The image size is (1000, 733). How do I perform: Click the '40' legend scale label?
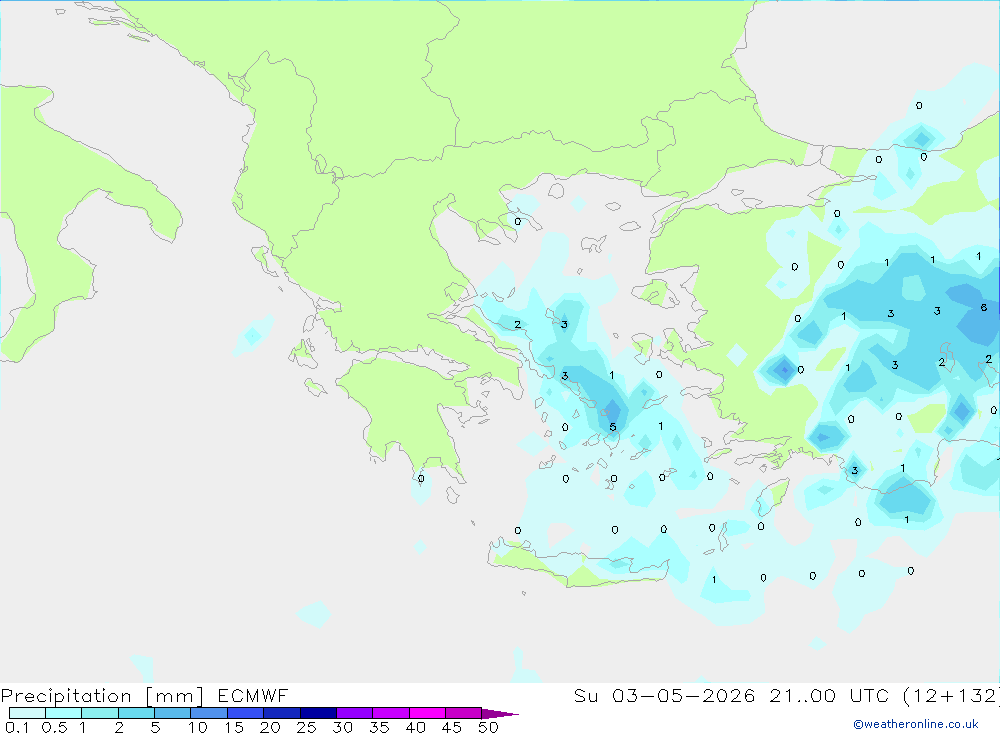tap(416, 727)
